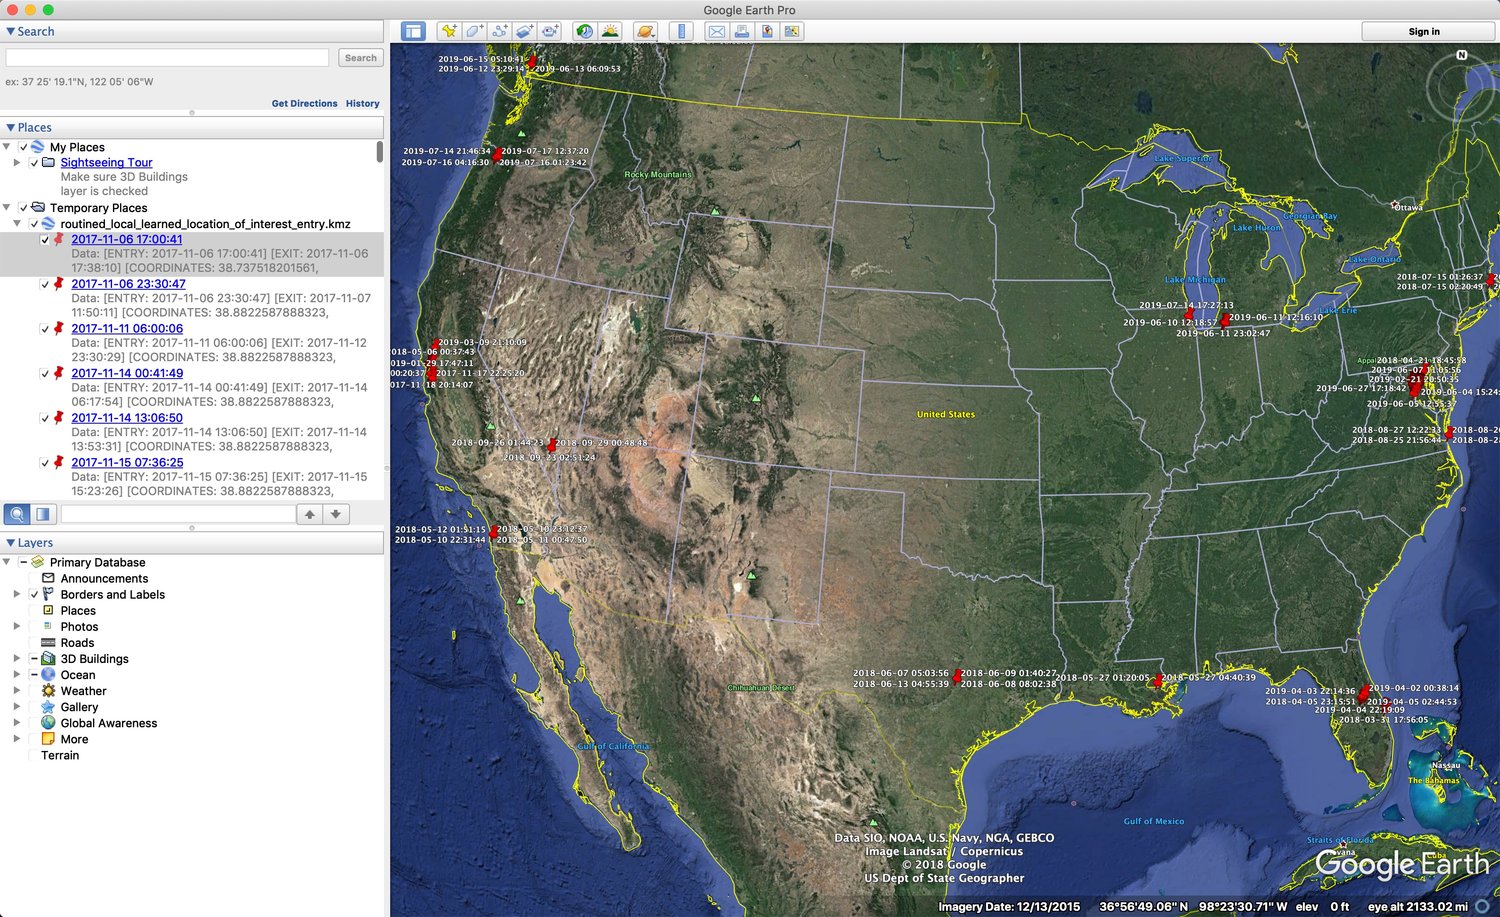The width and height of the screenshot is (1500, 917).
Task: Click the 3D Buildings layer icon
Action: click(x=48, y=659)
